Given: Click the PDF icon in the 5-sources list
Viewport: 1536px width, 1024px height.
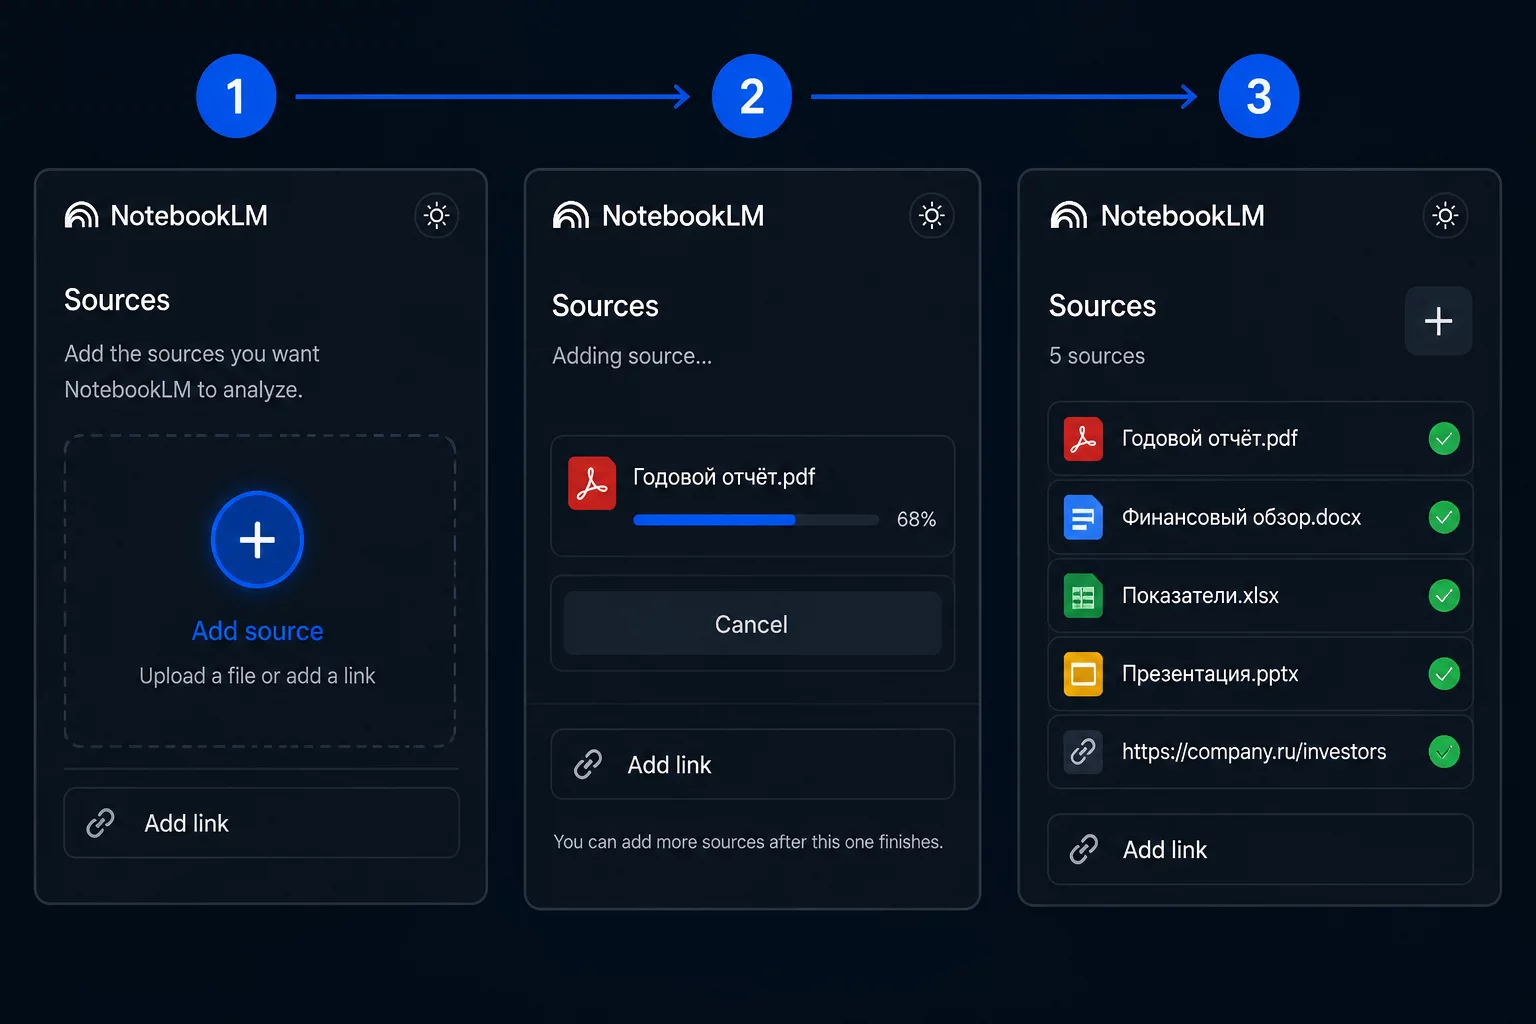Looking at the screenshot, I should pos(1083,439).
